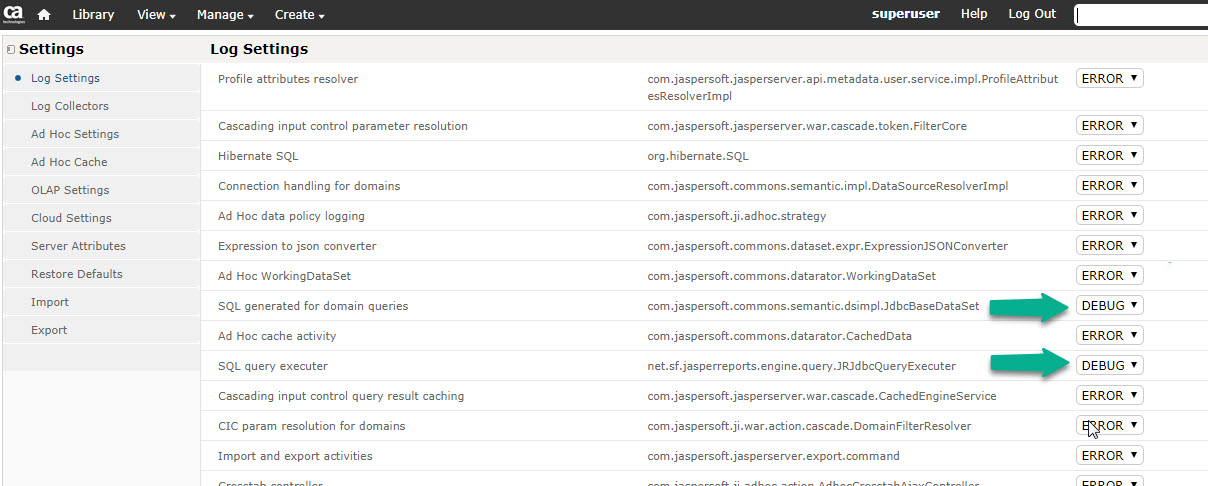Click Restore Defaults in the sidebar
The width and height of the screenshot is (1208, 486).
[x=77, y=274]
